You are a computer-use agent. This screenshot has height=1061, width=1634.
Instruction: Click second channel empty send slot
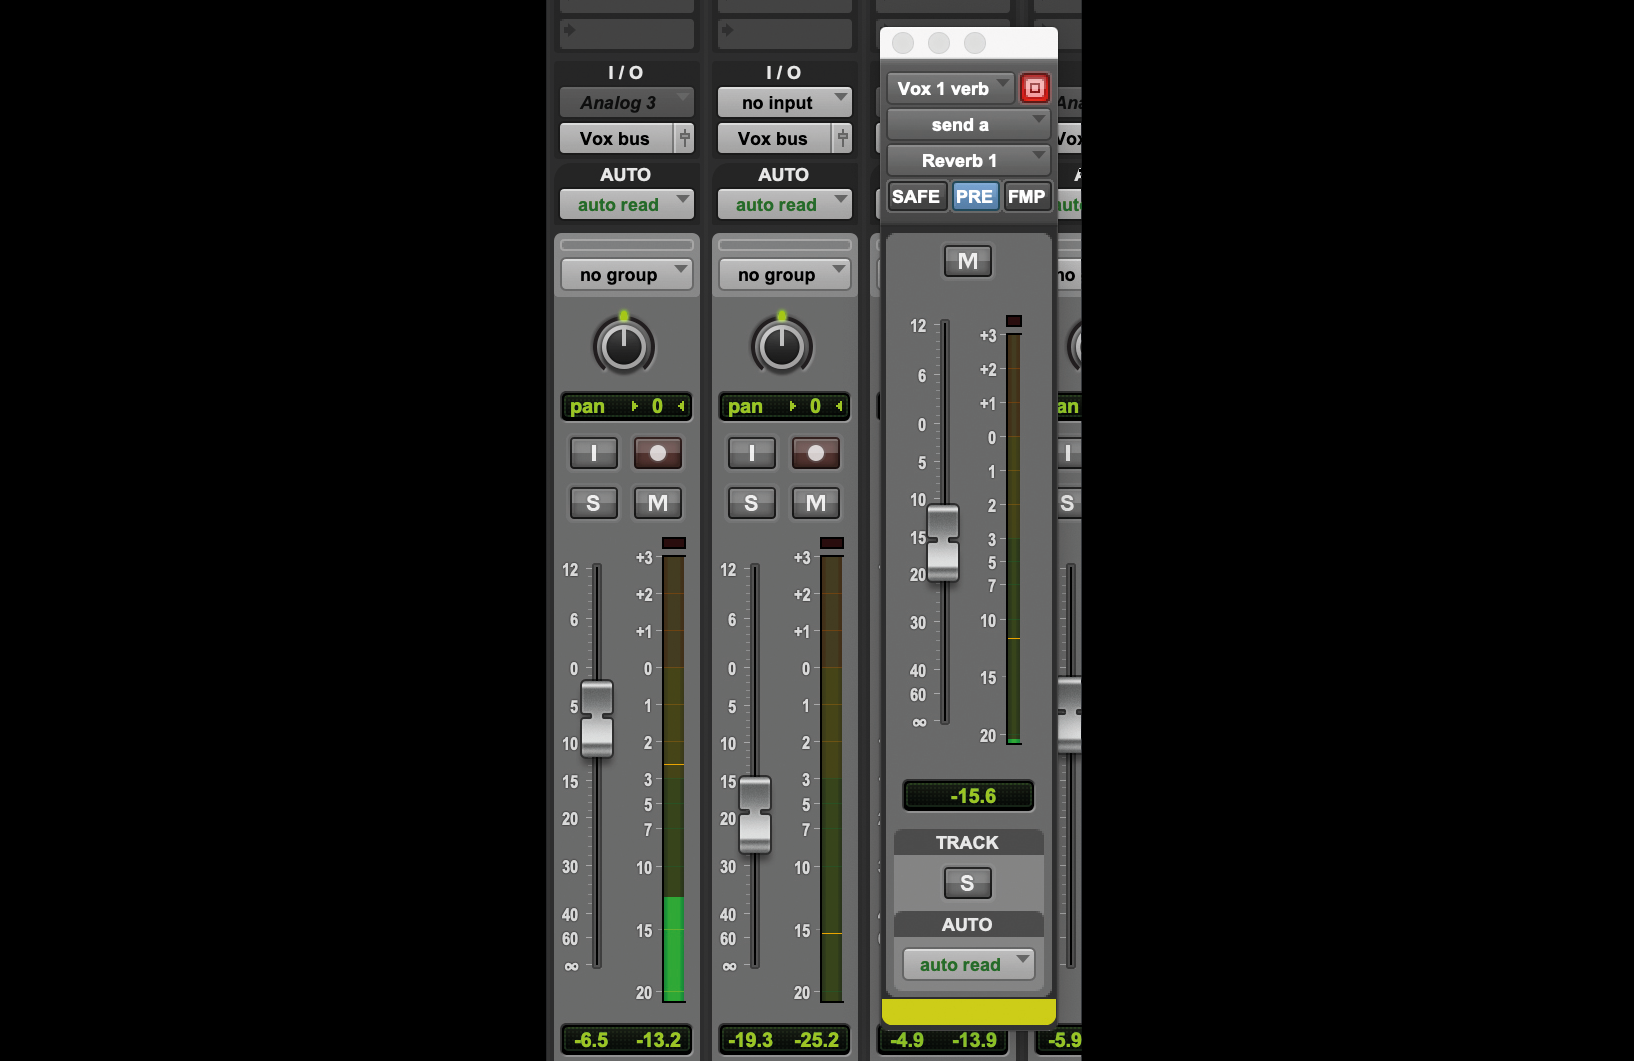pos(784,33)
